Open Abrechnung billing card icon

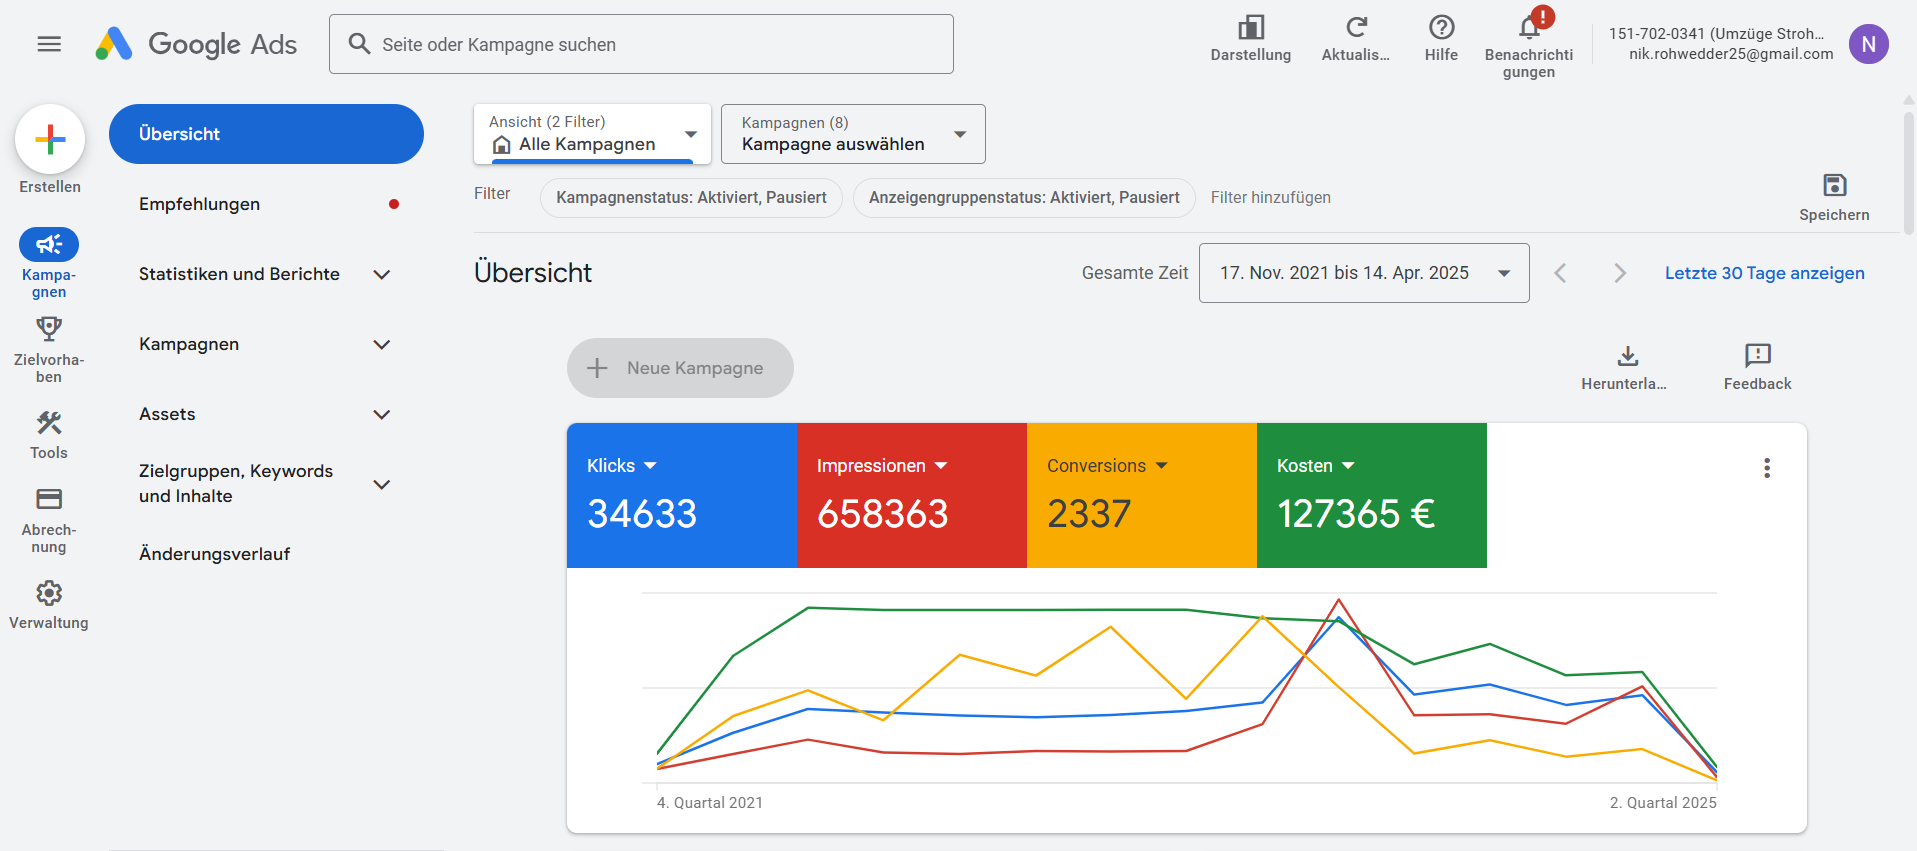(x=49, y=499)
